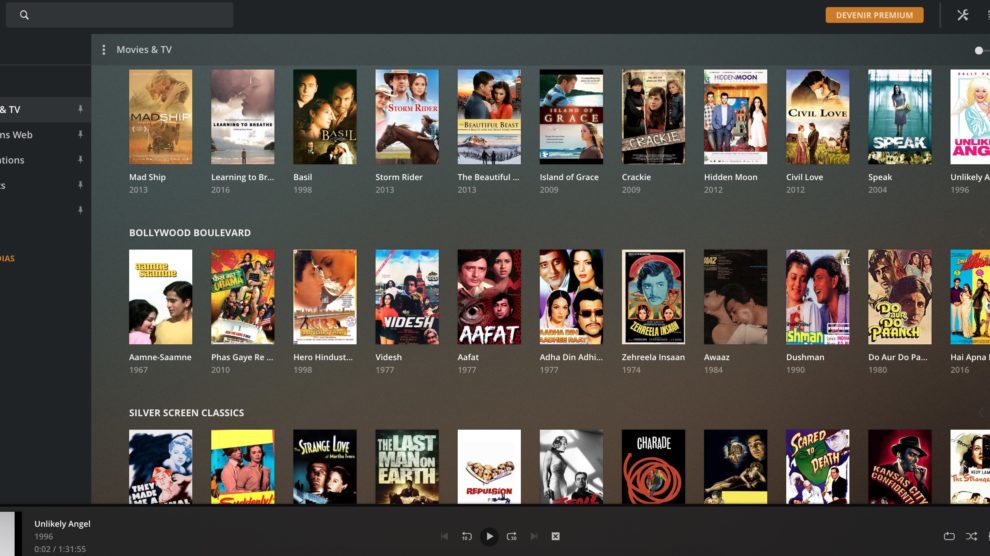Select the '& TV' sidebar item

(x=45, y=109)
